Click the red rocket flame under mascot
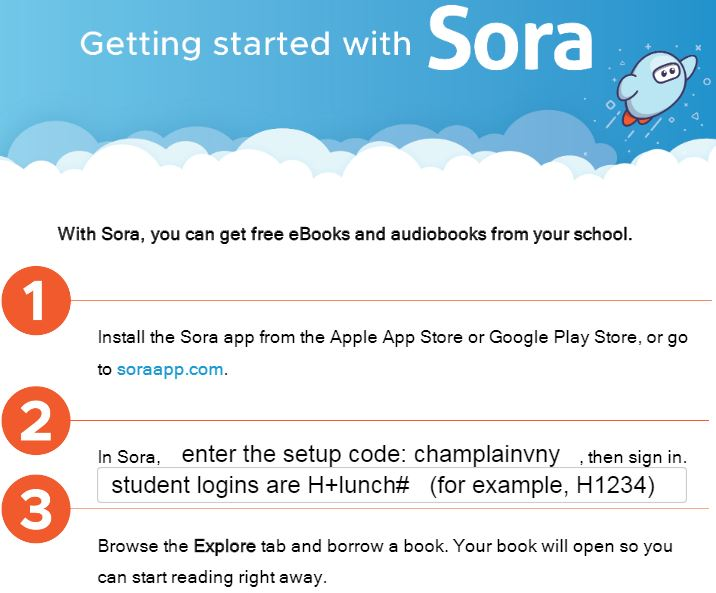716x593 pixels. [634, 118]
